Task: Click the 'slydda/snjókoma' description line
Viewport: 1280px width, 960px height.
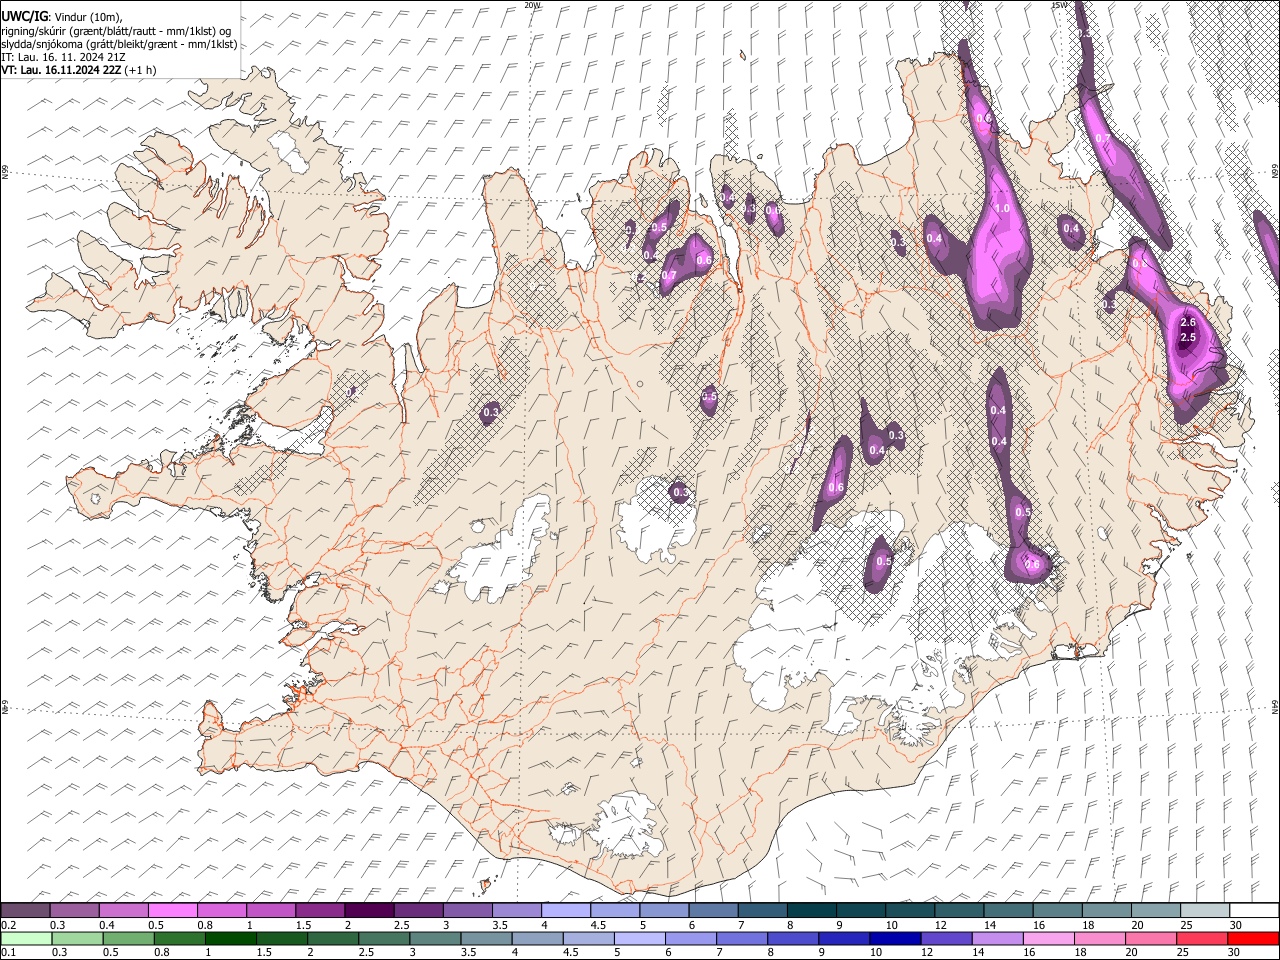Action: pos(119,44)
